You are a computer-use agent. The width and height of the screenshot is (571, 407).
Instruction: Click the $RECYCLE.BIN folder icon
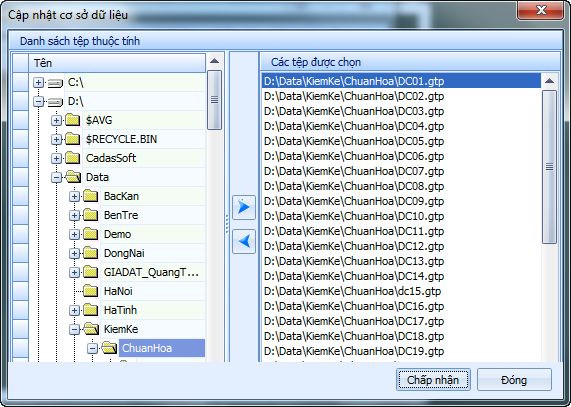(72, 139)
